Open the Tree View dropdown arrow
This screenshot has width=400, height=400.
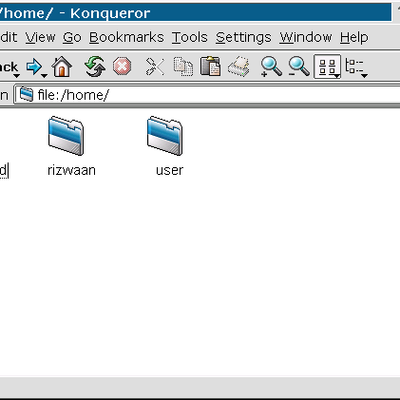click(x=364, y=76)
